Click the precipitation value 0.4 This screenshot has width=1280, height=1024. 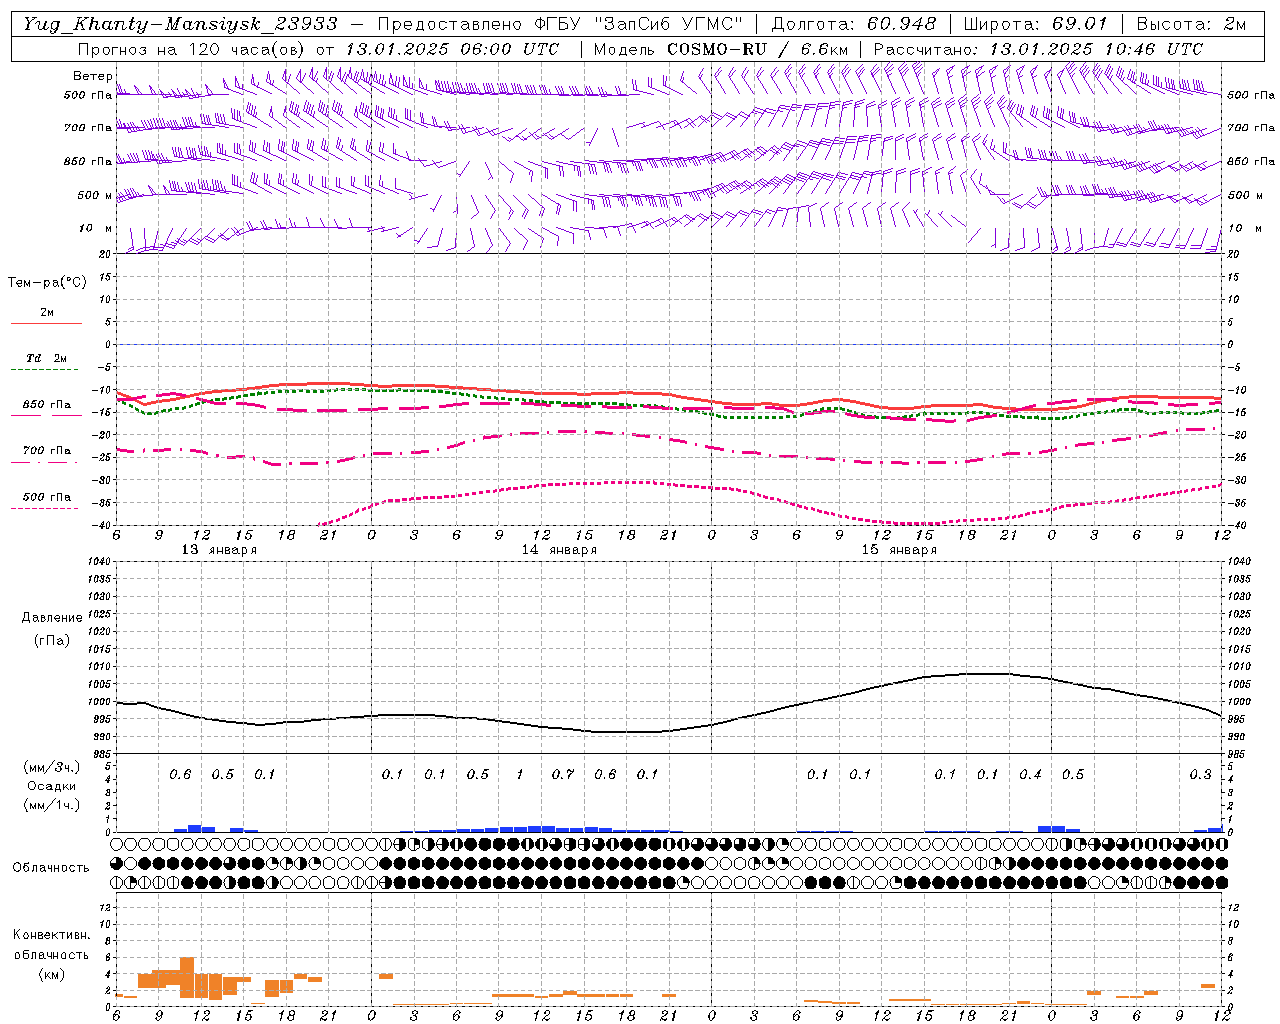tap(1030, 774)
